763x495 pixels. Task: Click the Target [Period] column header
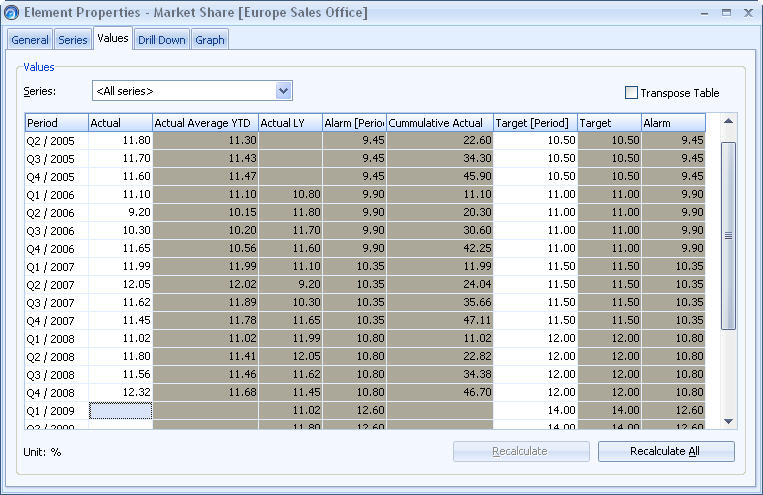pos(535,123)
